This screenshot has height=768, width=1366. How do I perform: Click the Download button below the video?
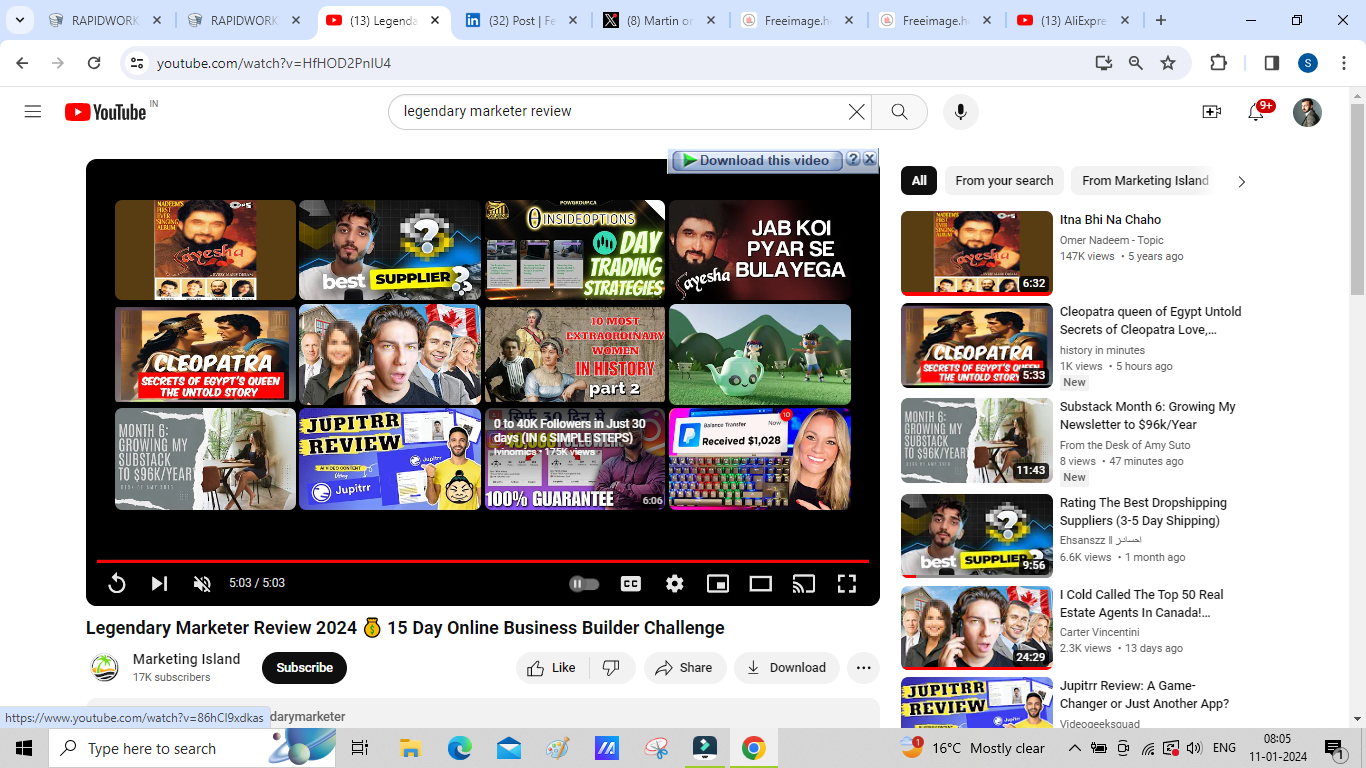787,668
